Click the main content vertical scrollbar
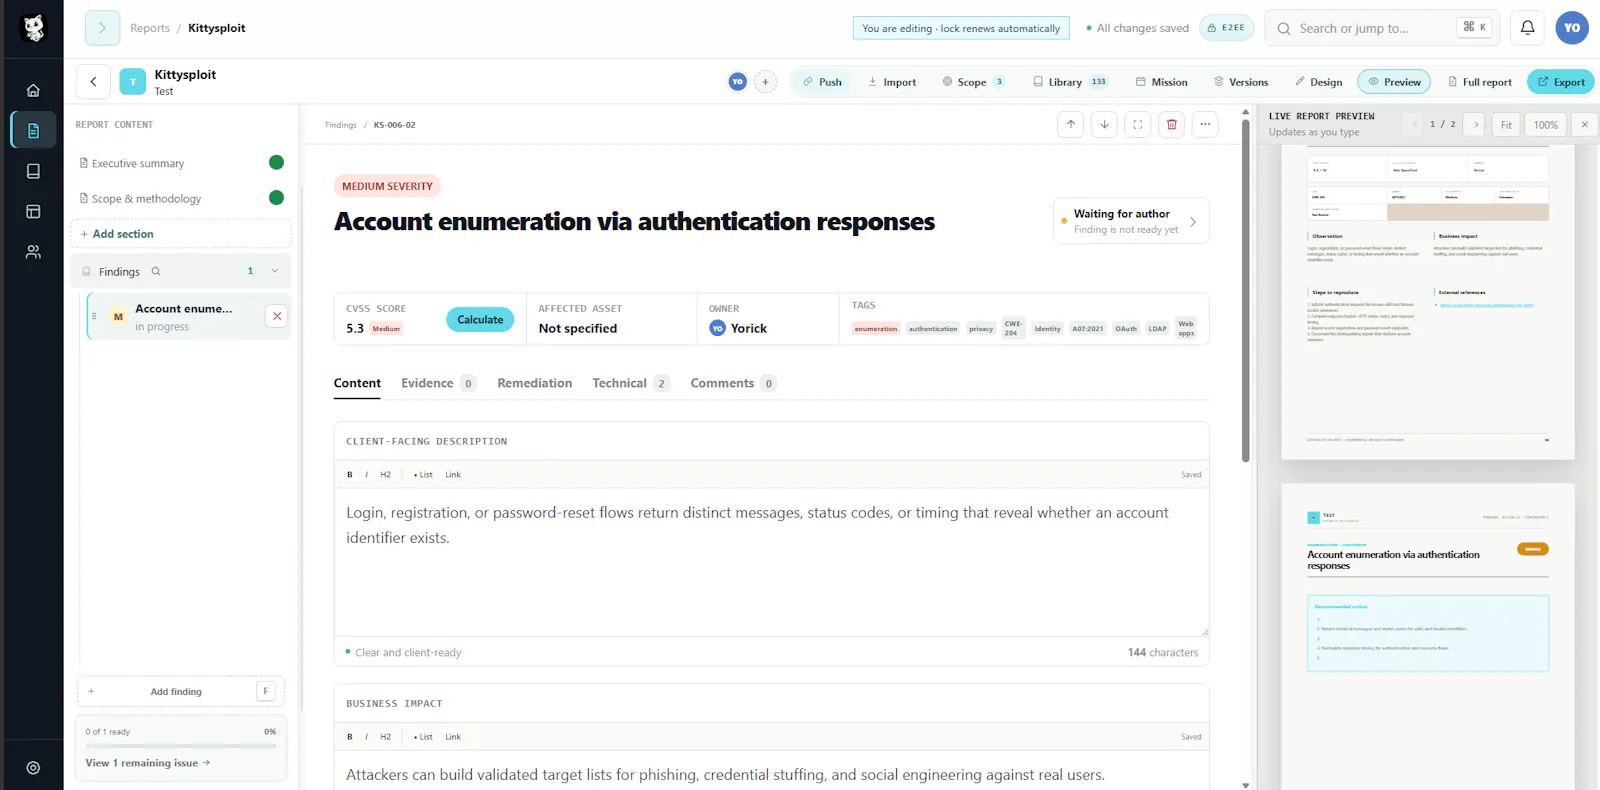This screenshot has width=1600, height=790. (x=1246, y=291)
